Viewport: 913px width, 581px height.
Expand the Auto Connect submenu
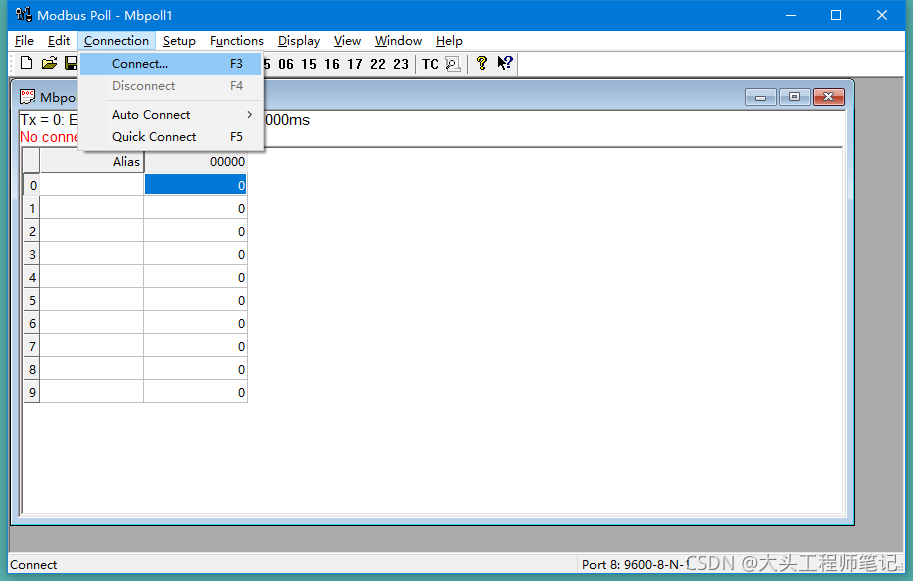(171, 115)
